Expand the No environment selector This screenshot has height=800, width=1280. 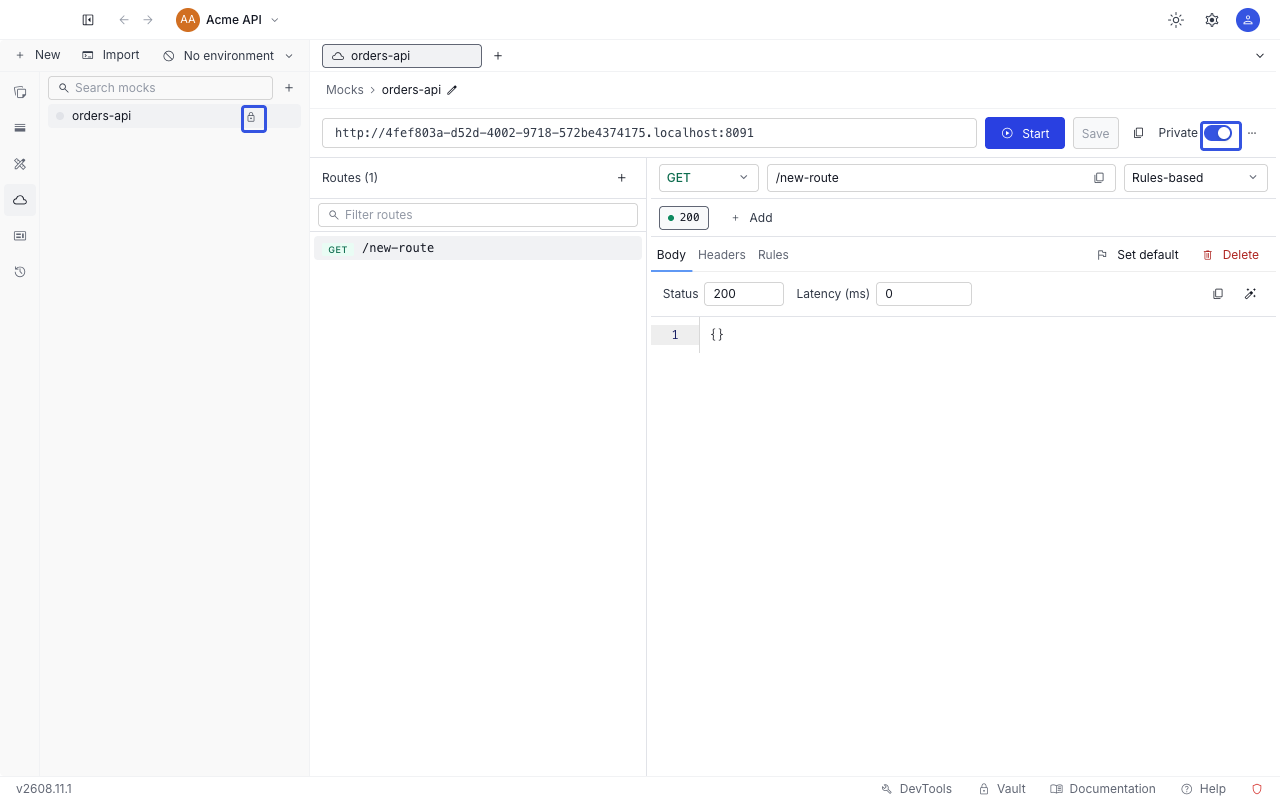[229, 56]
